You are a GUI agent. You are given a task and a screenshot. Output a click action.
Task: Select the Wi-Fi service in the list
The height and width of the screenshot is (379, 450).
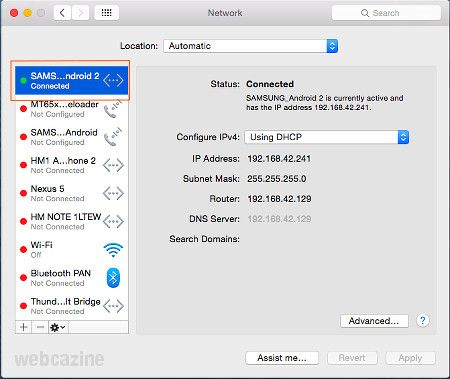point(72,250)
